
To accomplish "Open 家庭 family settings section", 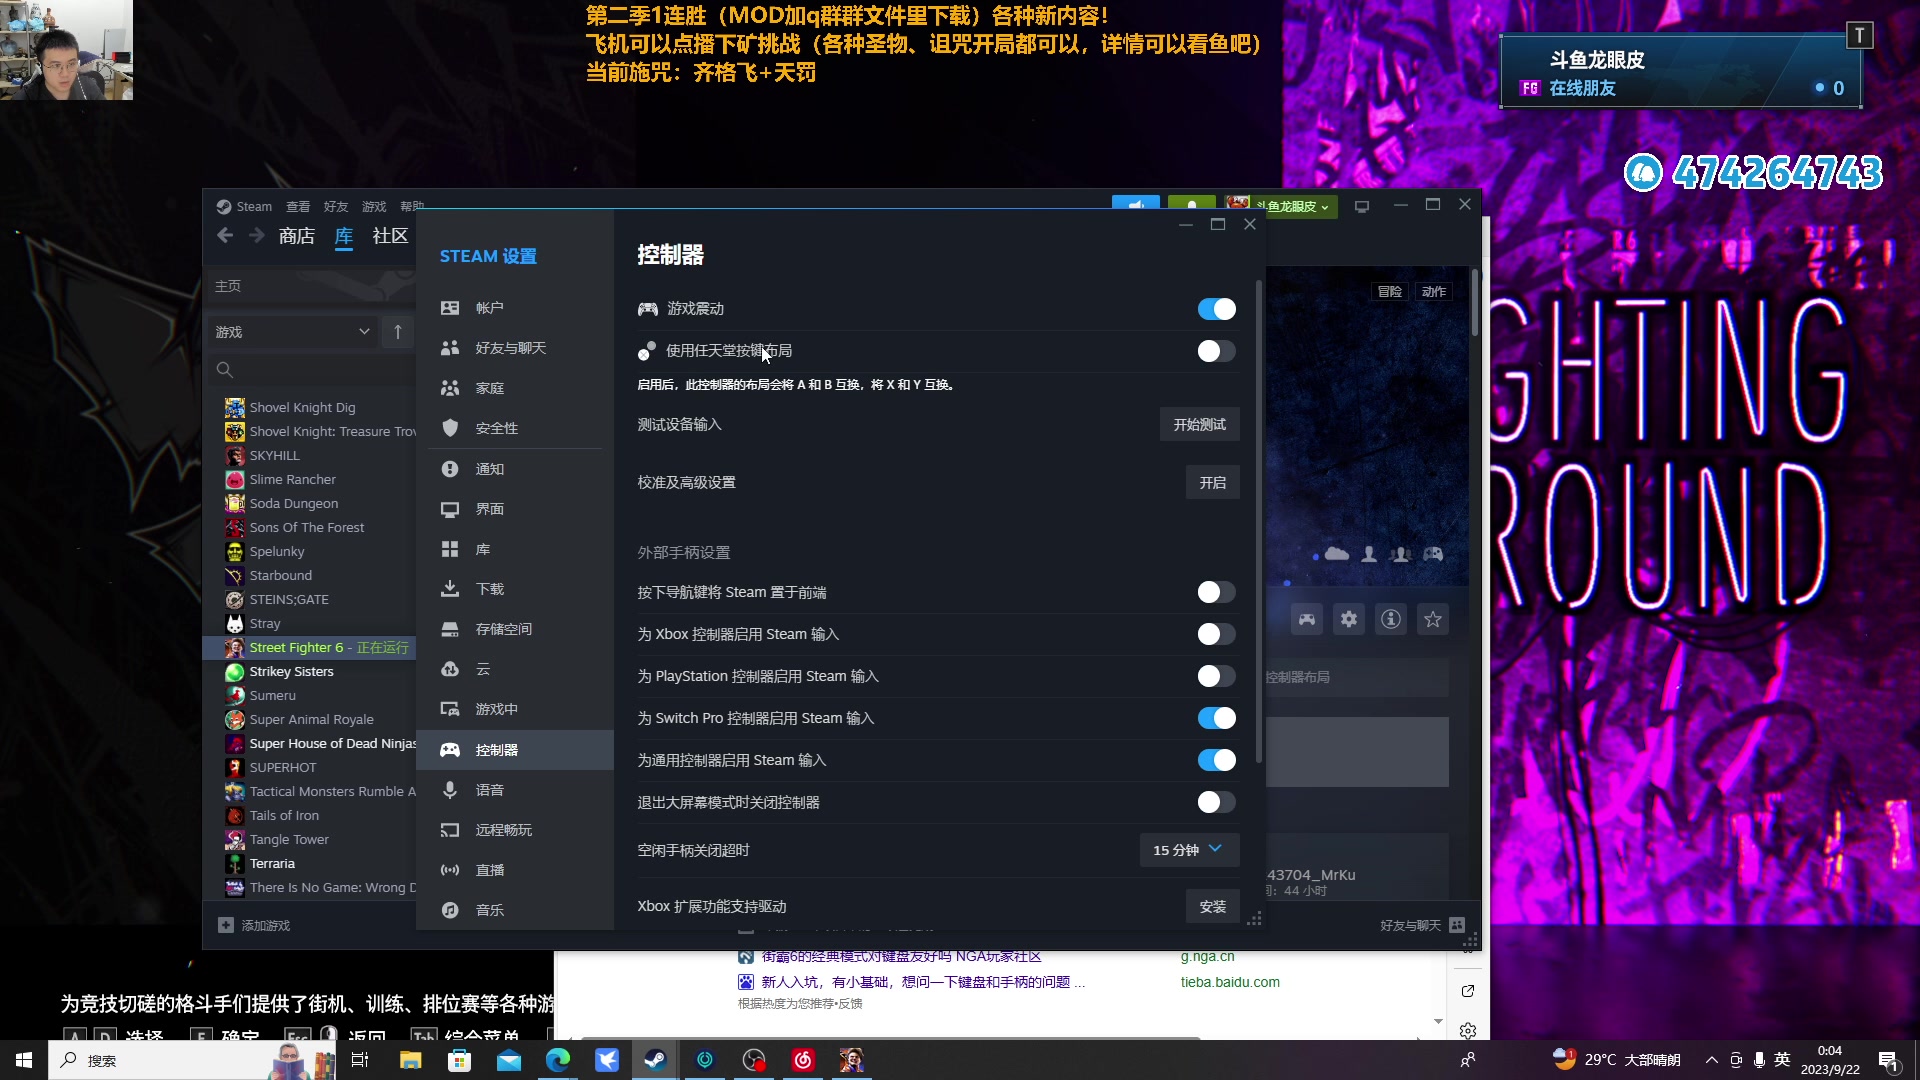I will (x=514, y=388).
